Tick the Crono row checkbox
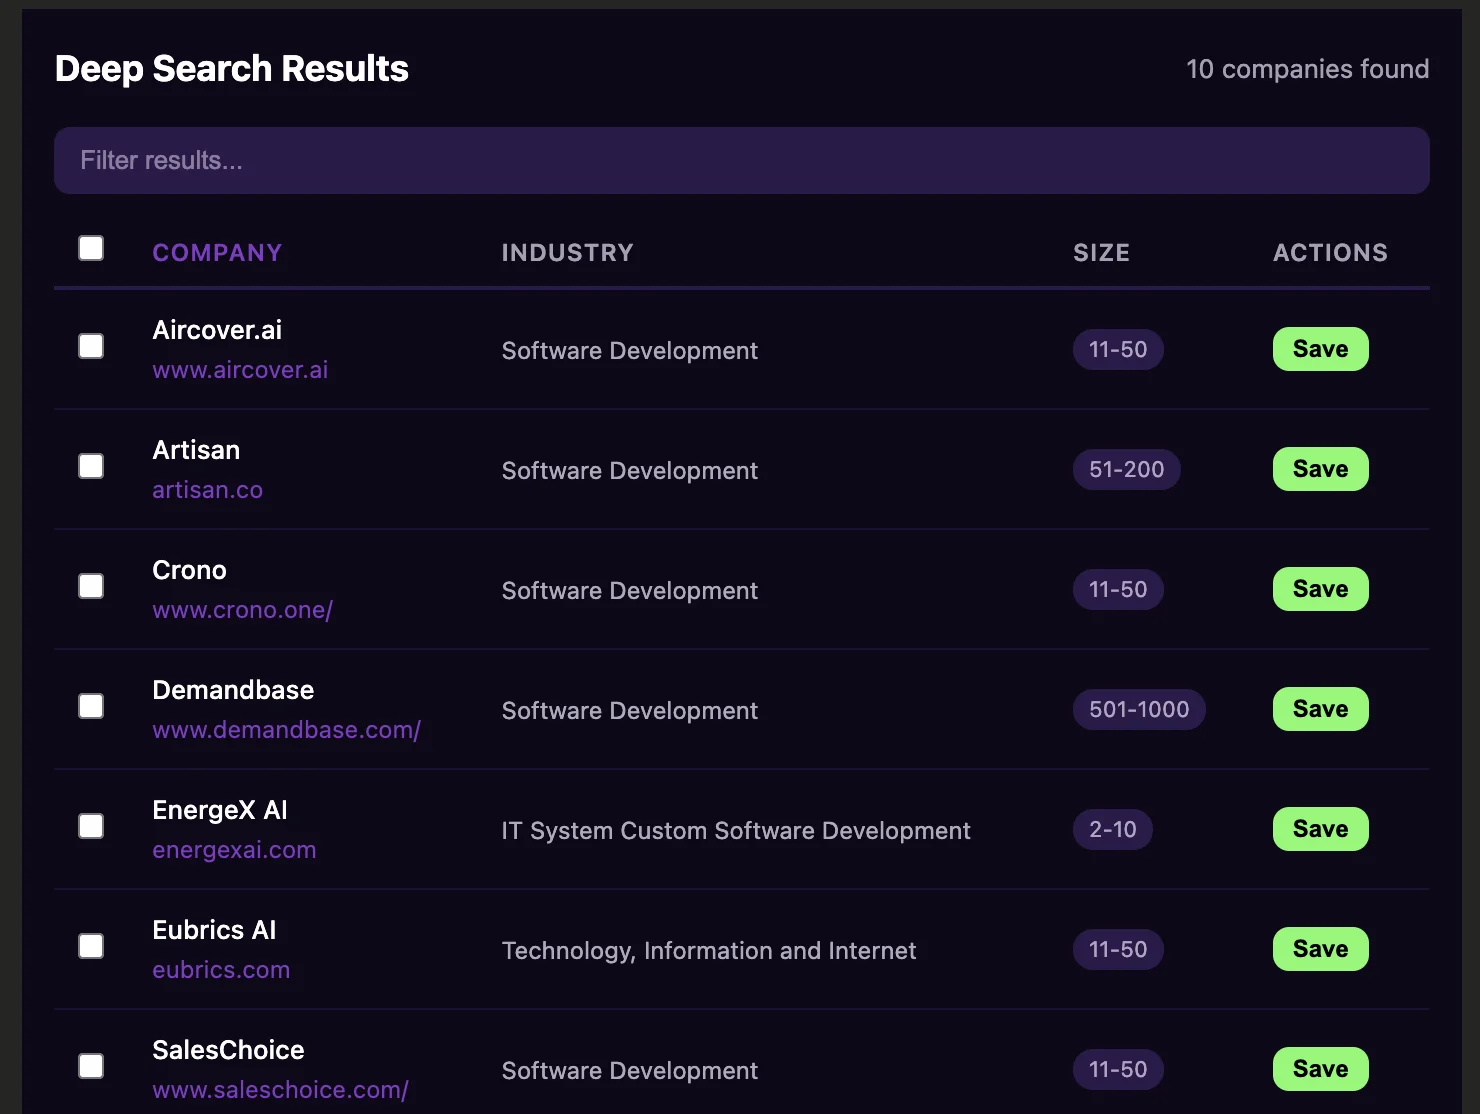This screenshot has width=1480, height=1114. [91, 586]
